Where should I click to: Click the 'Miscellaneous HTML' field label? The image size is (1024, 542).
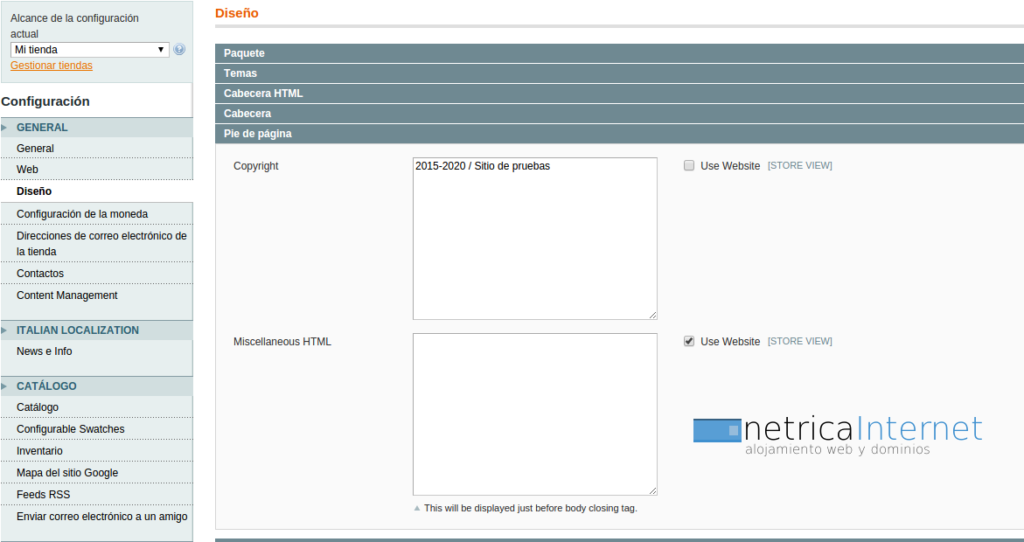tap(282, 342)
